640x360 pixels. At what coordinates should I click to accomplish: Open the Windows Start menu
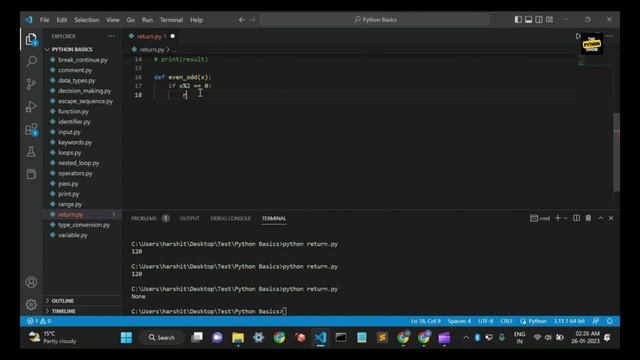(126, 338)
